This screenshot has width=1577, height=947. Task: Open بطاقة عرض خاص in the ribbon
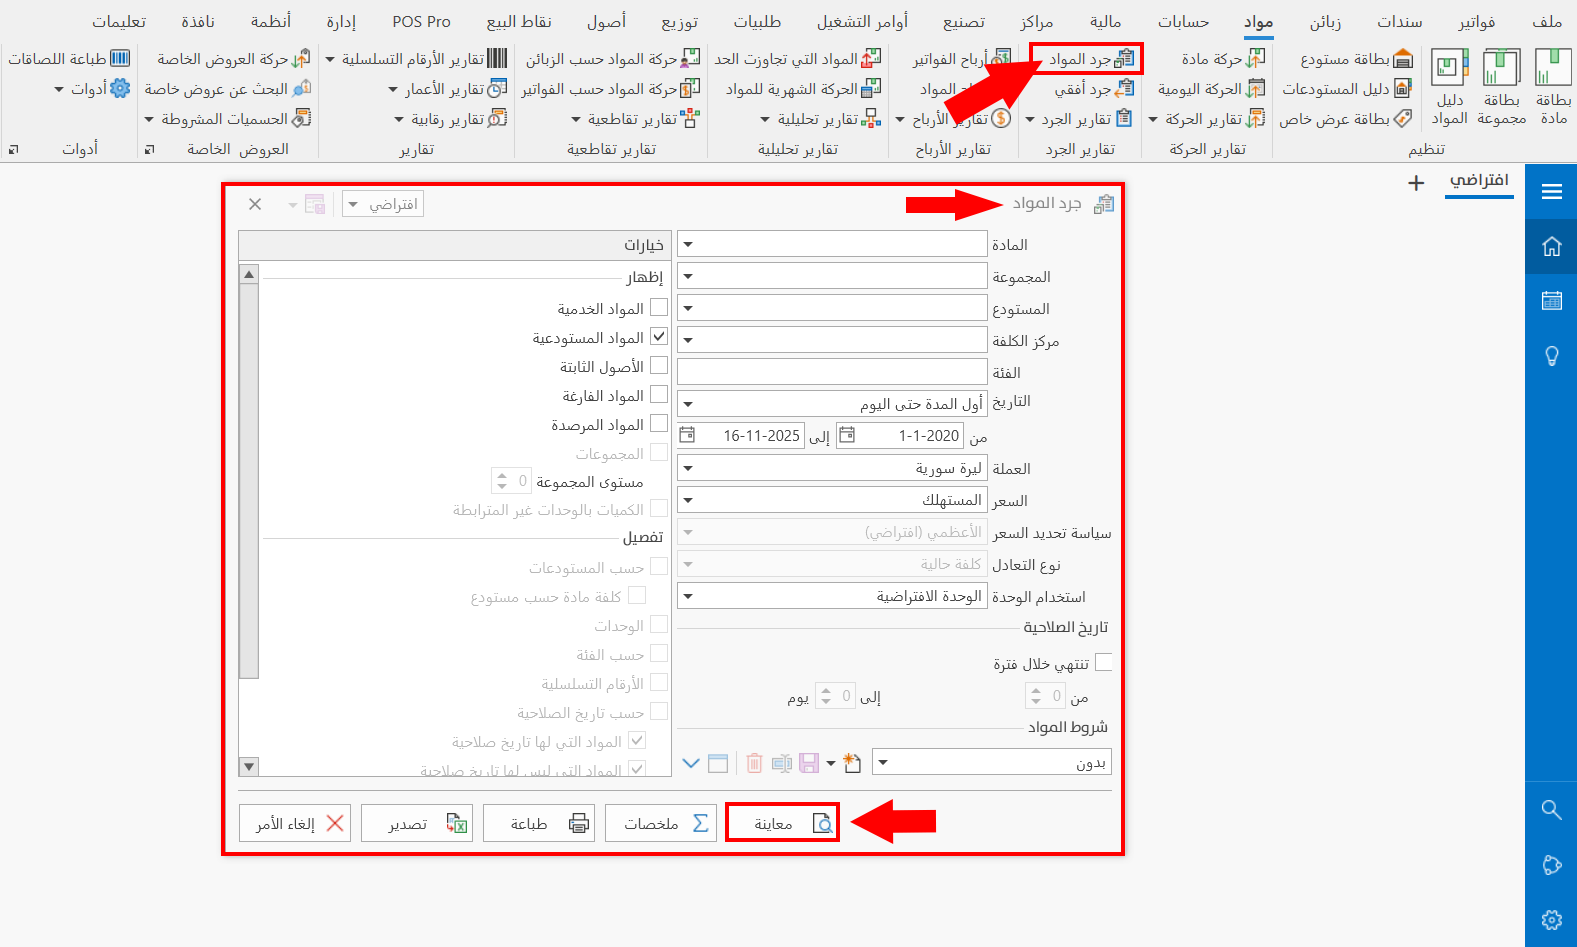1345,119
